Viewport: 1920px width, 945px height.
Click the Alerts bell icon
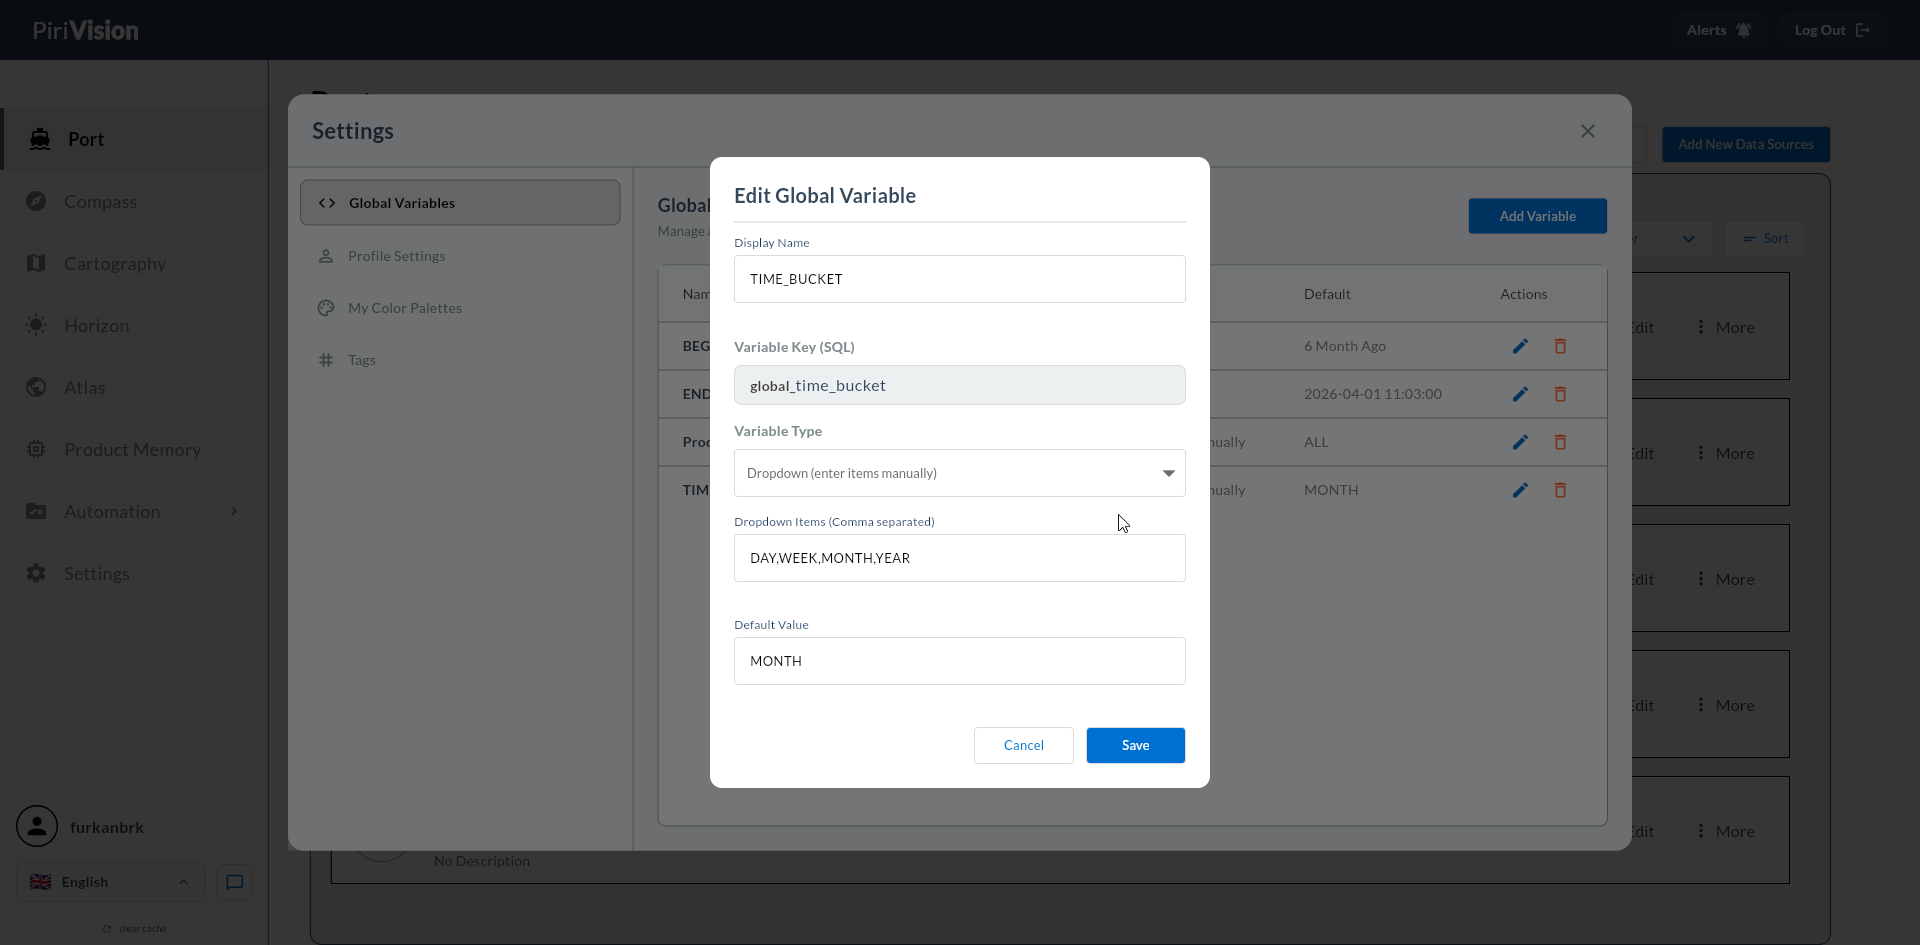coord(1744,30)
